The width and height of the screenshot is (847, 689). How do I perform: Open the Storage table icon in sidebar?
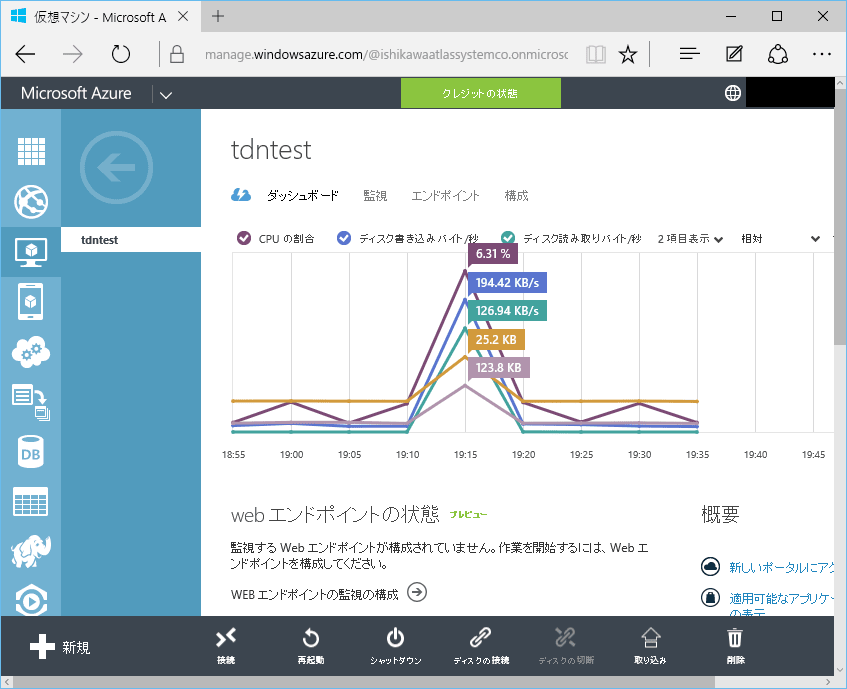[x=31, y=501]
